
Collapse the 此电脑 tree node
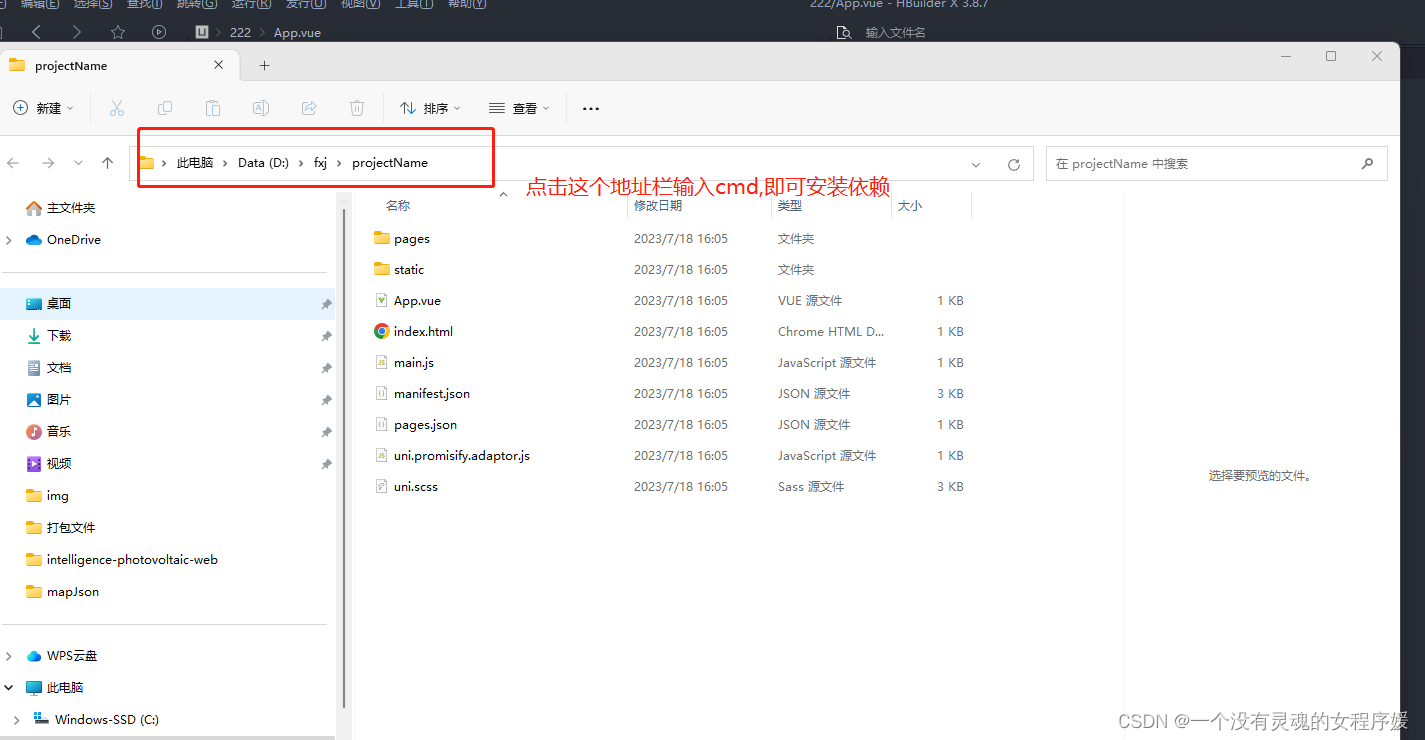tap(9, 688)
